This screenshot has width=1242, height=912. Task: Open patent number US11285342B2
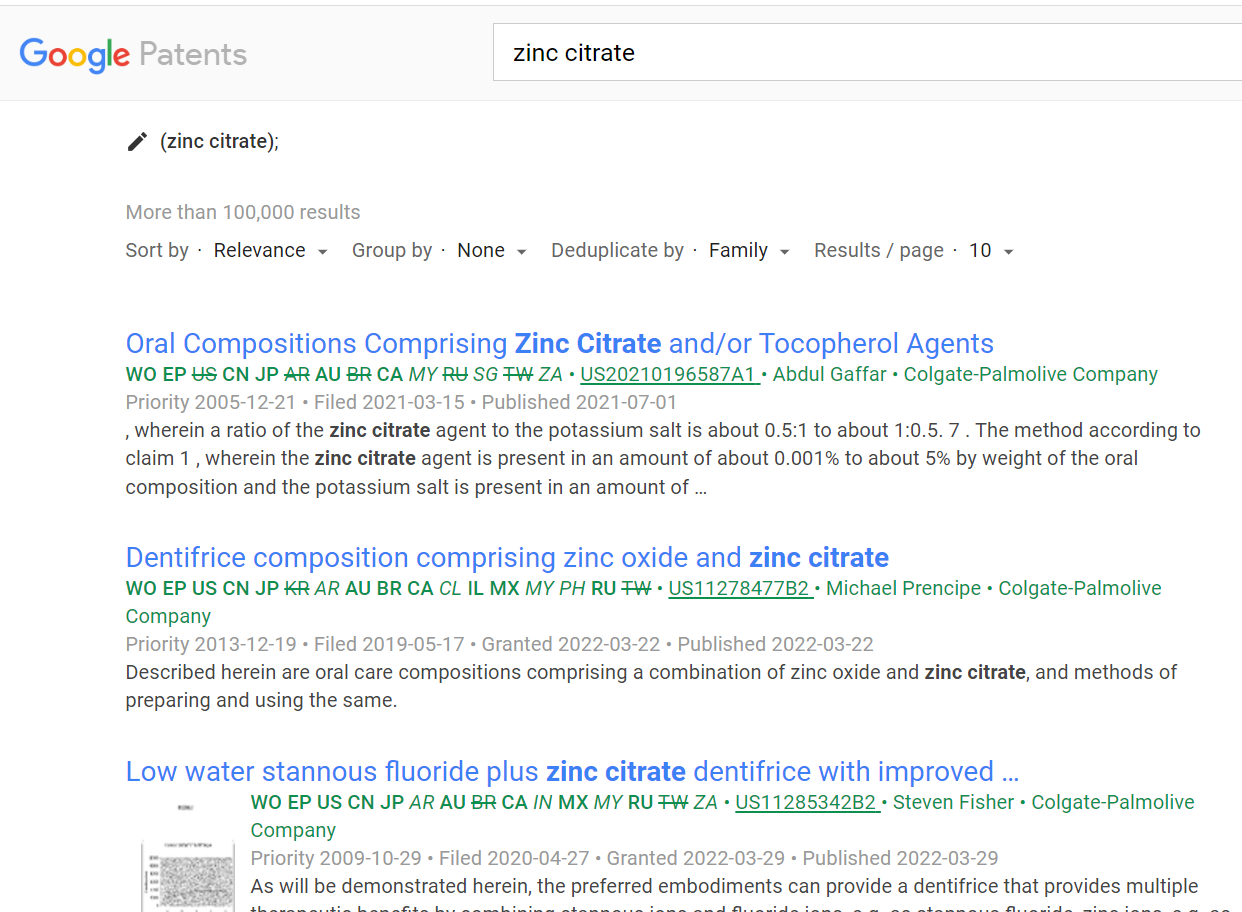point(808,803)
